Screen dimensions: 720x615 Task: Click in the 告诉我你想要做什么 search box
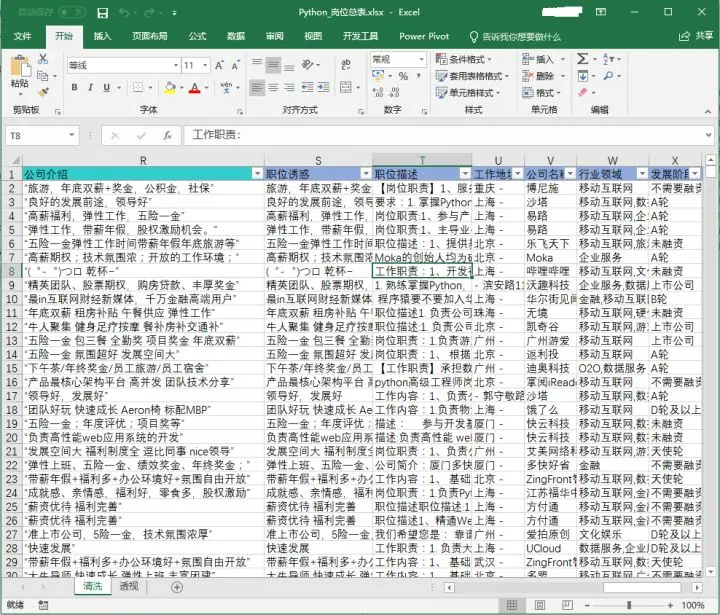point(515,36)
